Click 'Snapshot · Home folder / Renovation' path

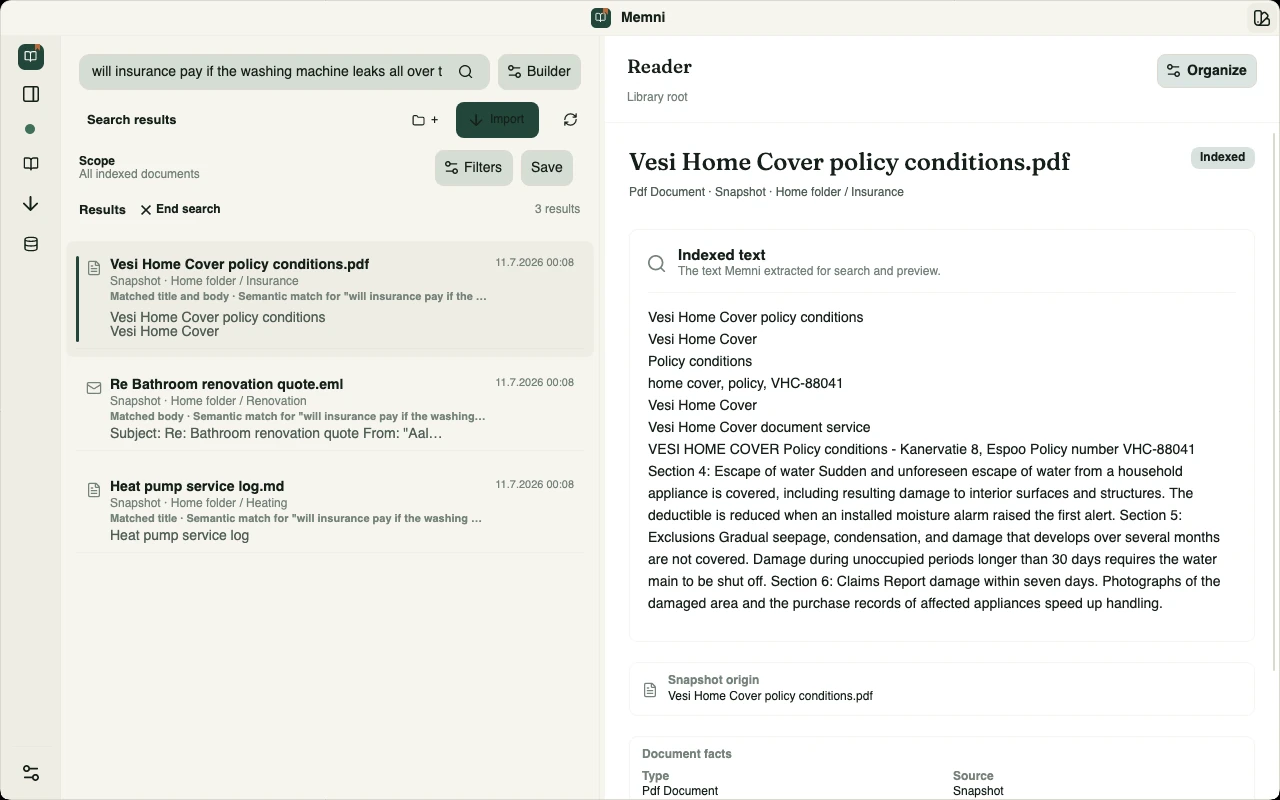click(208, 401)
